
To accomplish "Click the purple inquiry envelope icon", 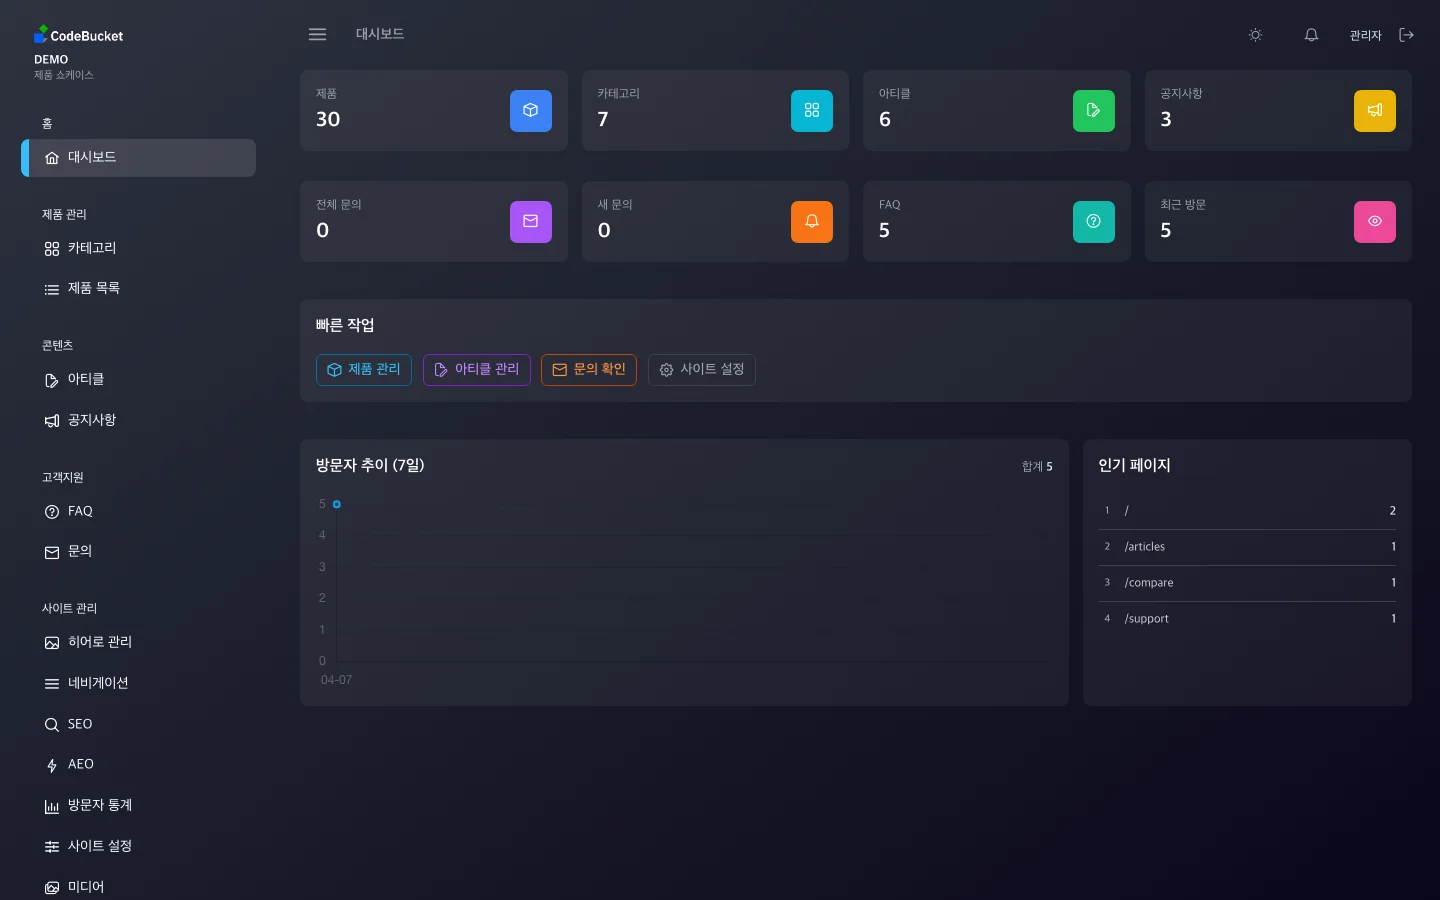I will [530, 222].
